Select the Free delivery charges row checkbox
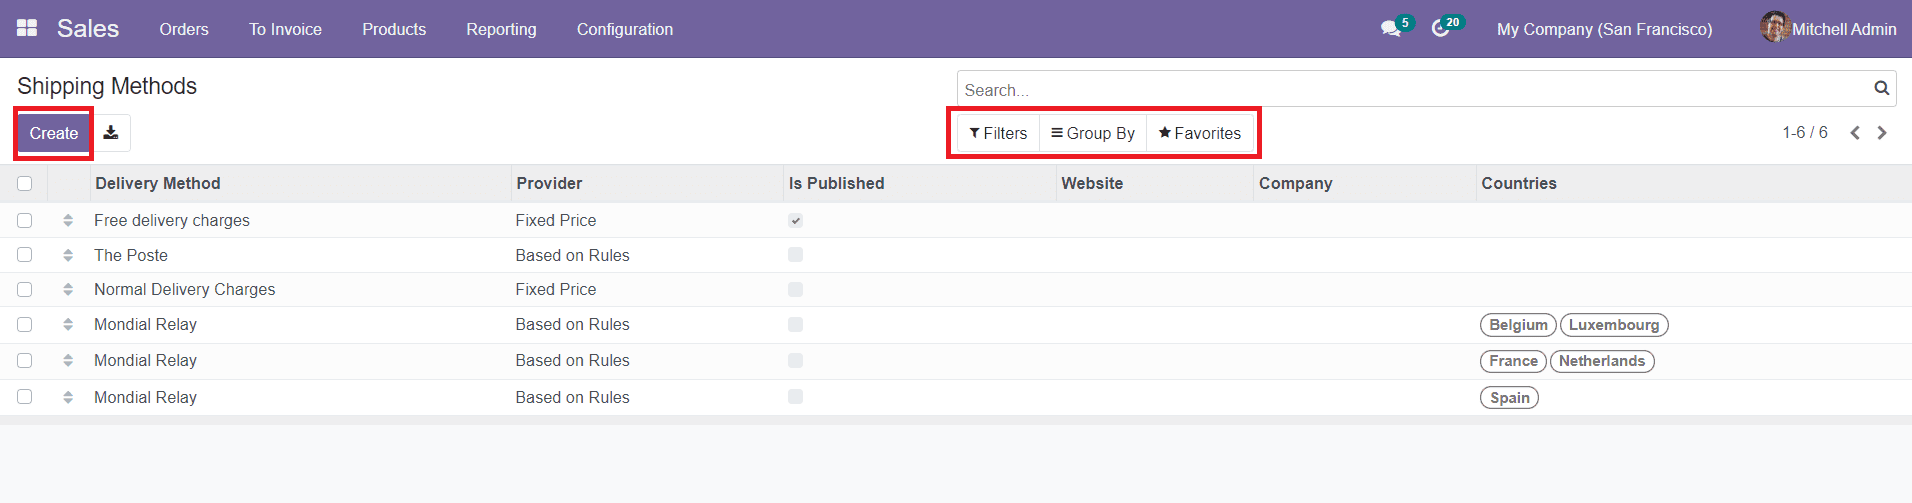The width and height of the screenshot is (1912, 503). (x=25, y=220)
